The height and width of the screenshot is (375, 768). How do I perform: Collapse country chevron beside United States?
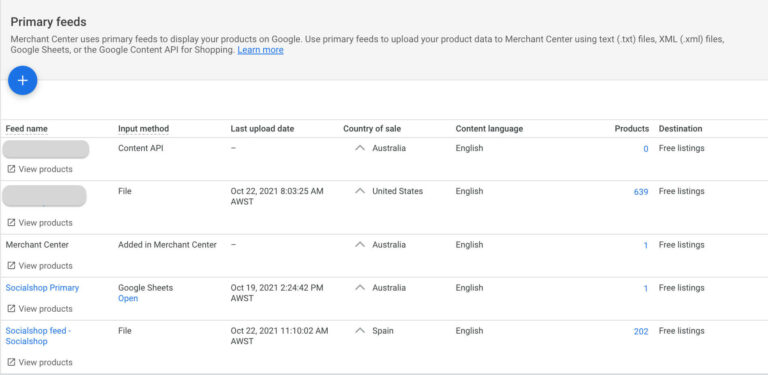pos(360,191)
